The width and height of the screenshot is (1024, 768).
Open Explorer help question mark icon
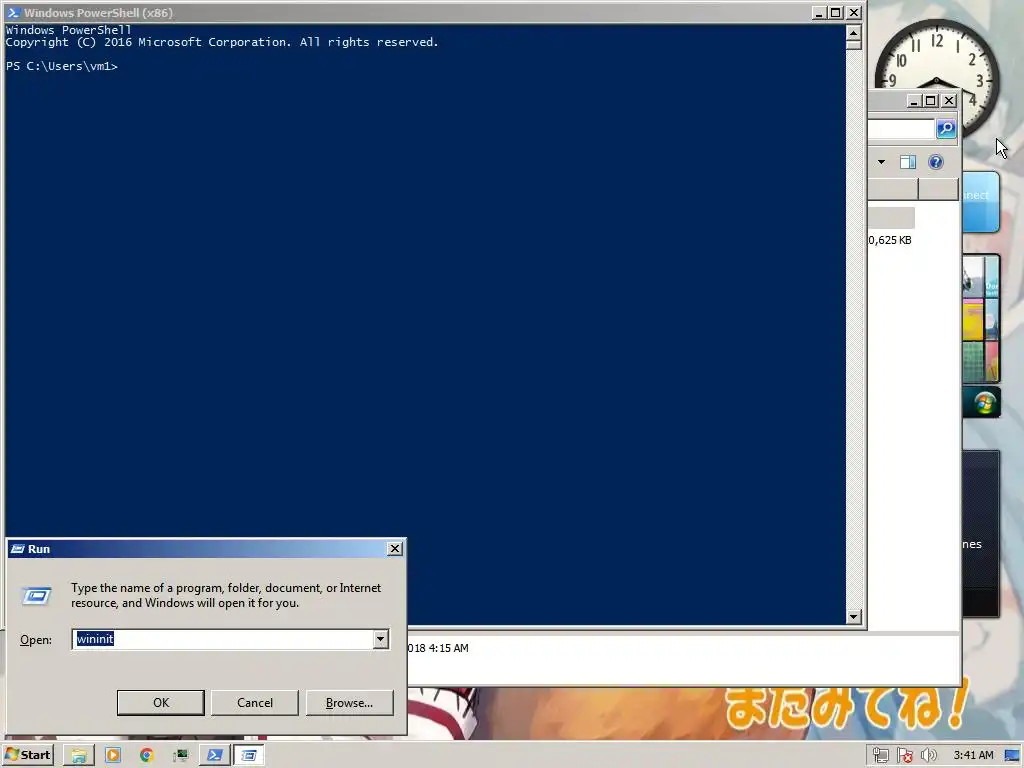click(x=936, y=162)
